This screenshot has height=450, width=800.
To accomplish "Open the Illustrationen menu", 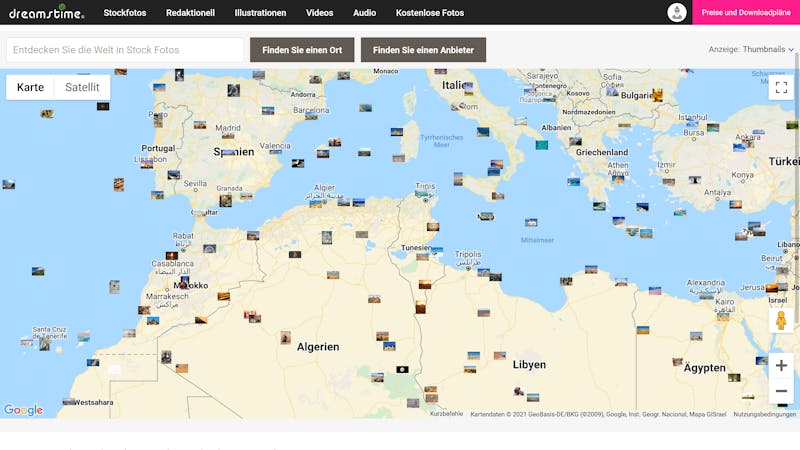I will 260,13.
